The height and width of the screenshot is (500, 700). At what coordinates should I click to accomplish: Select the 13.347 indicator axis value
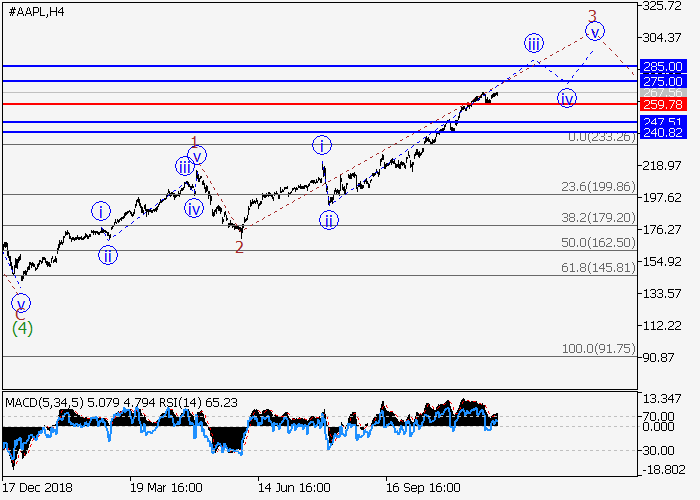click(662, 398)
